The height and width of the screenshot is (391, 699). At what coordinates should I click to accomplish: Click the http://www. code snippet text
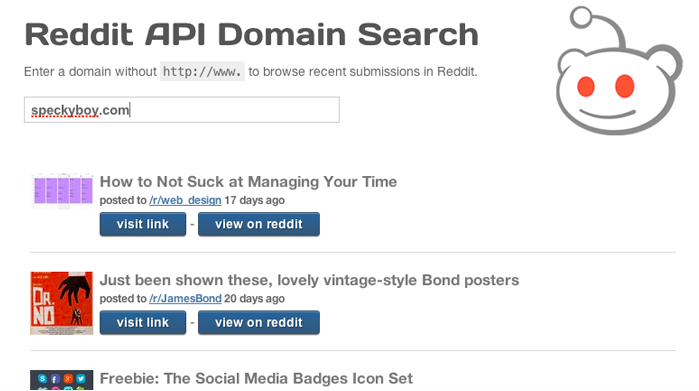[x=202, y=71]
